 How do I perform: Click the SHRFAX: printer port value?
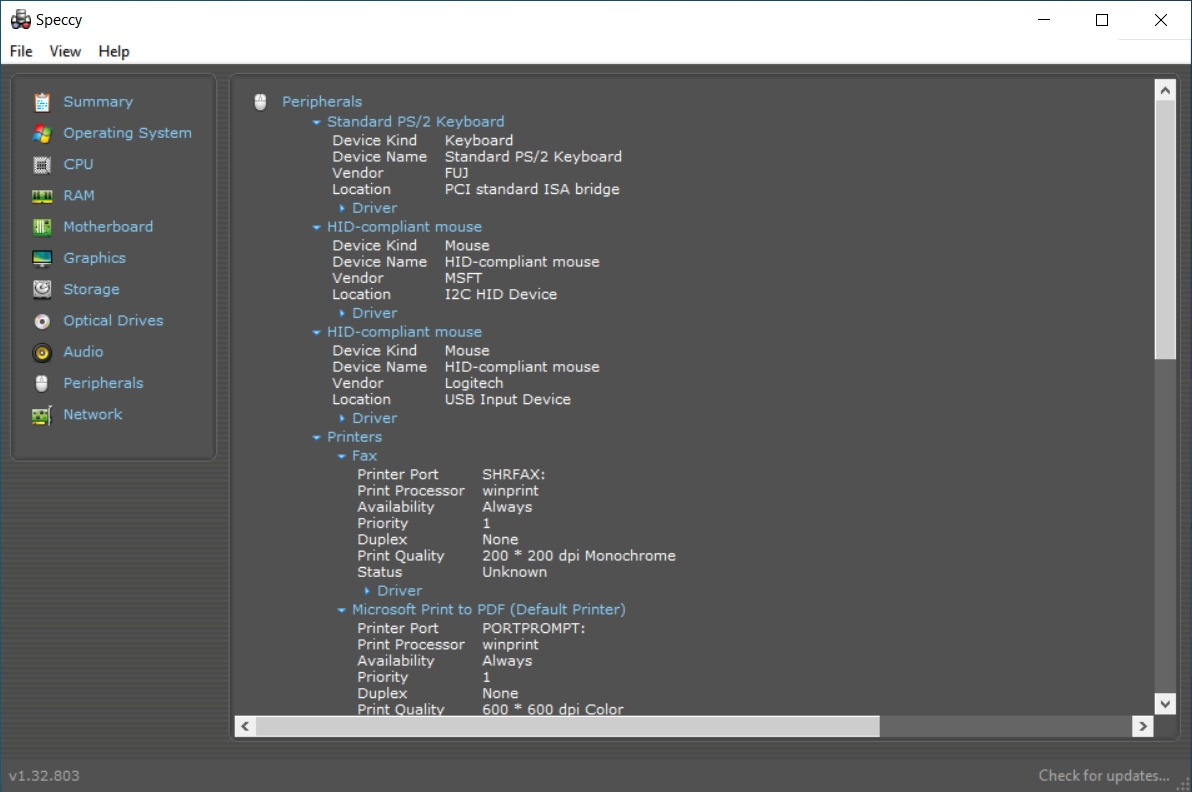pyautogui.click(x=514, y=474)
